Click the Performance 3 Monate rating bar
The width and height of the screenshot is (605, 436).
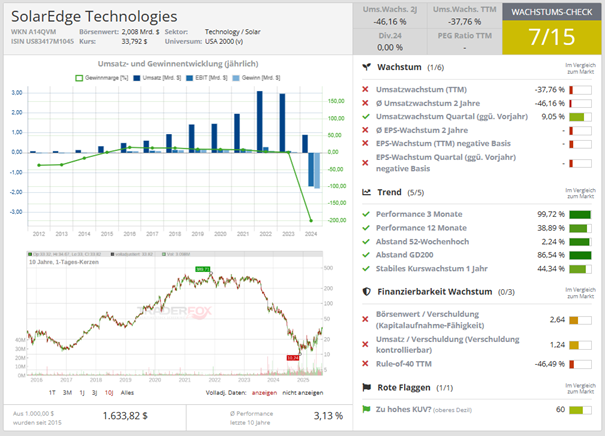580,215
